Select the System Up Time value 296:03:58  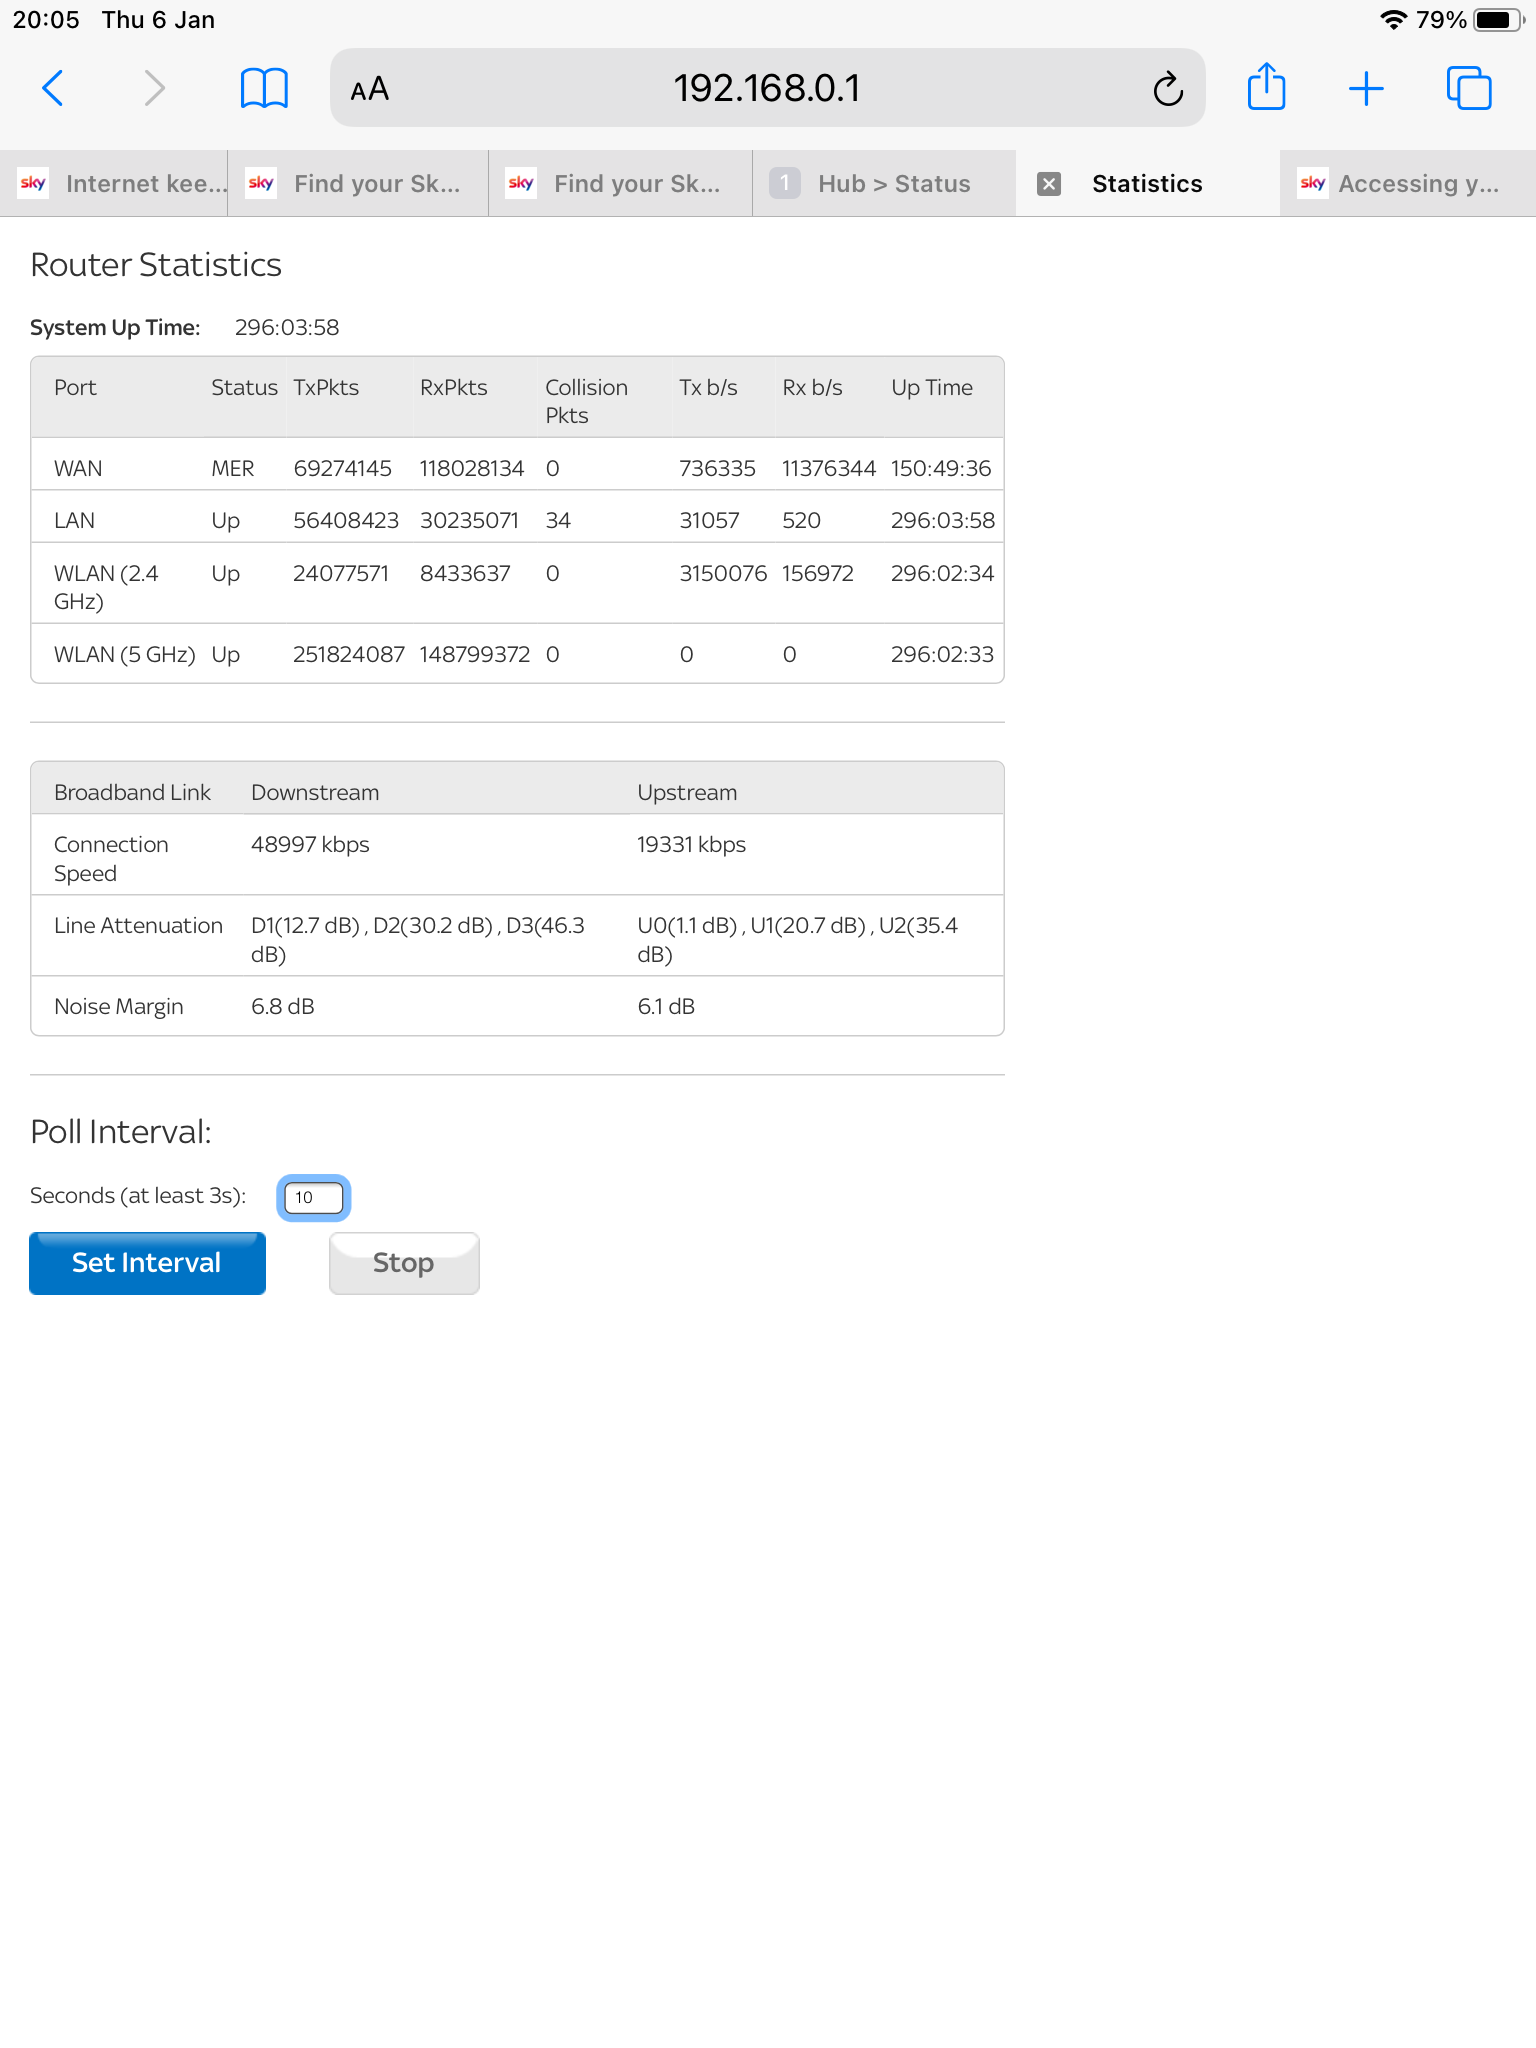point(287,328)
